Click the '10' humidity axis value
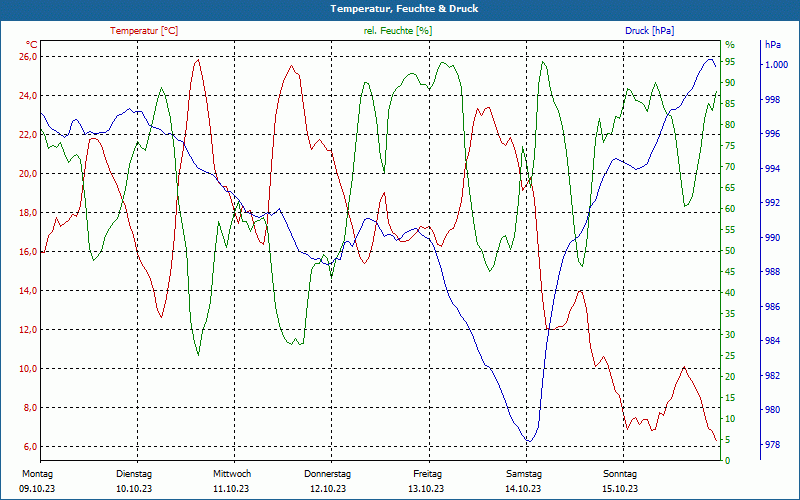The height and width of the screenshot is (500, 800). [730, 419]
